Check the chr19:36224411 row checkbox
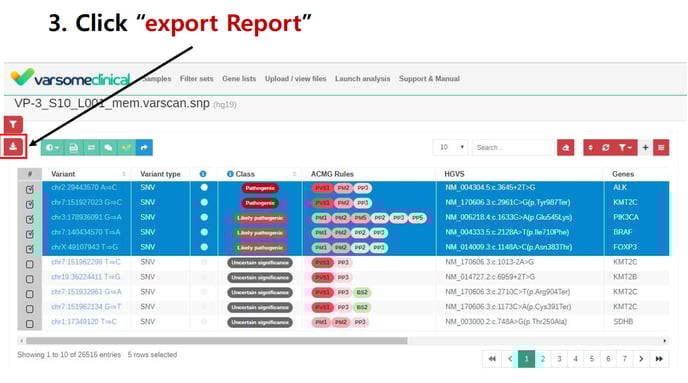 click(x=29, y=279)
